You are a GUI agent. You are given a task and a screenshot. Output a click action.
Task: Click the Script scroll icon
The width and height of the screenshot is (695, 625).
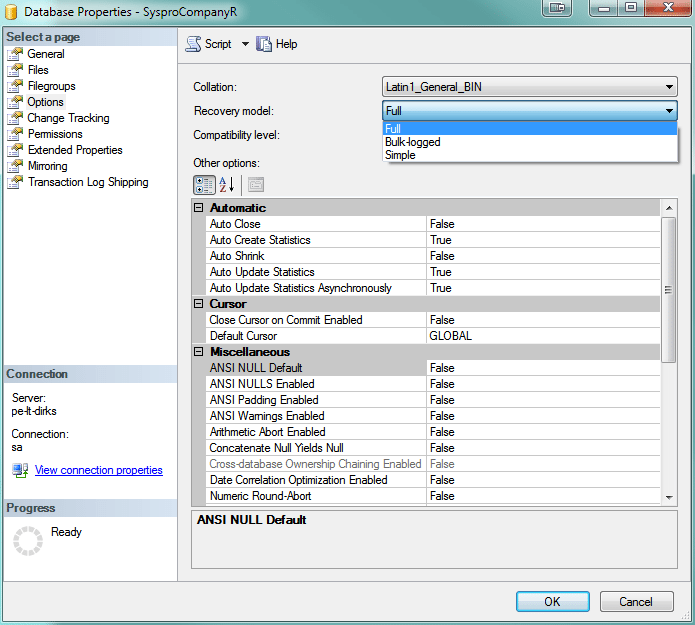tap(193, 44)
